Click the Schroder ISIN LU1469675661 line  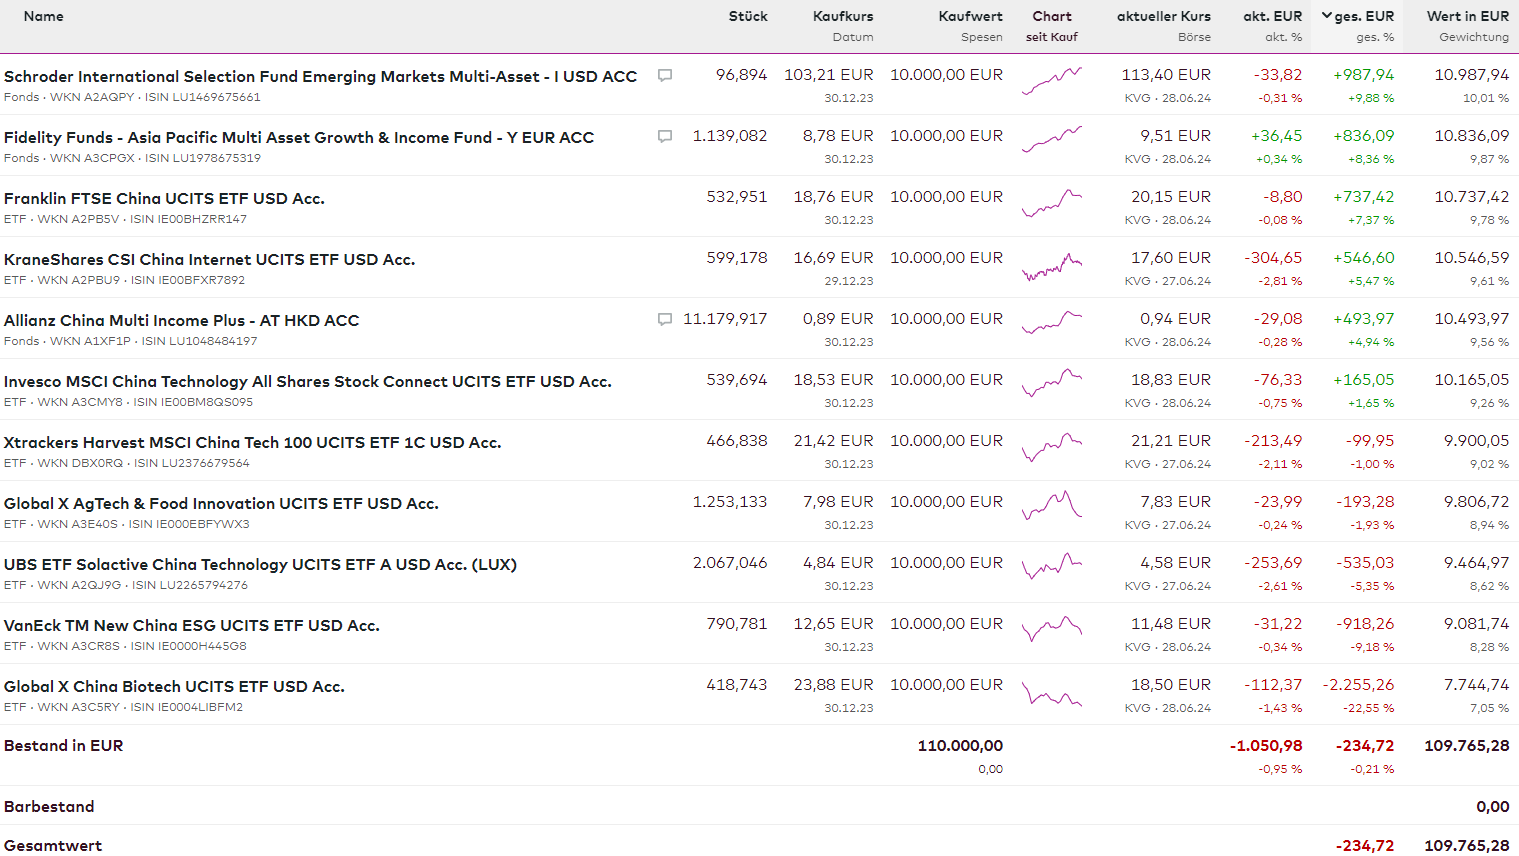coord(132,97)
